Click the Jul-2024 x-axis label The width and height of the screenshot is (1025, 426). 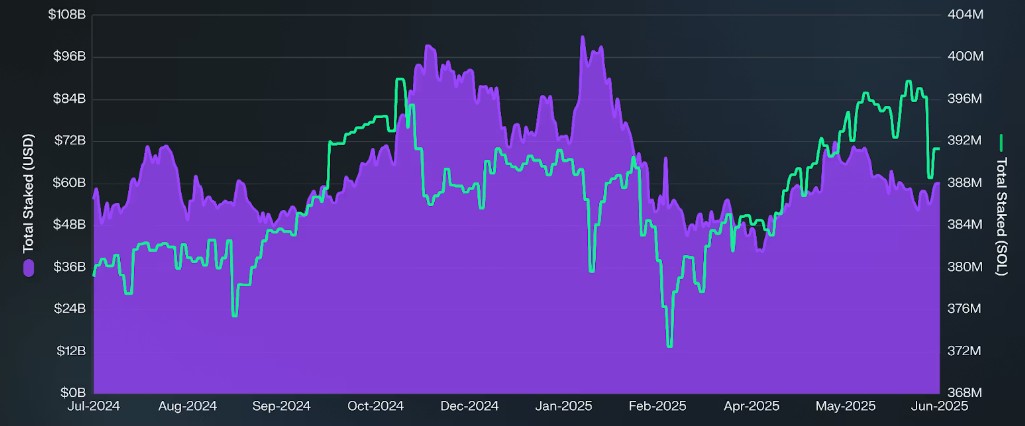pyautogui.click(x=93, y=406)
